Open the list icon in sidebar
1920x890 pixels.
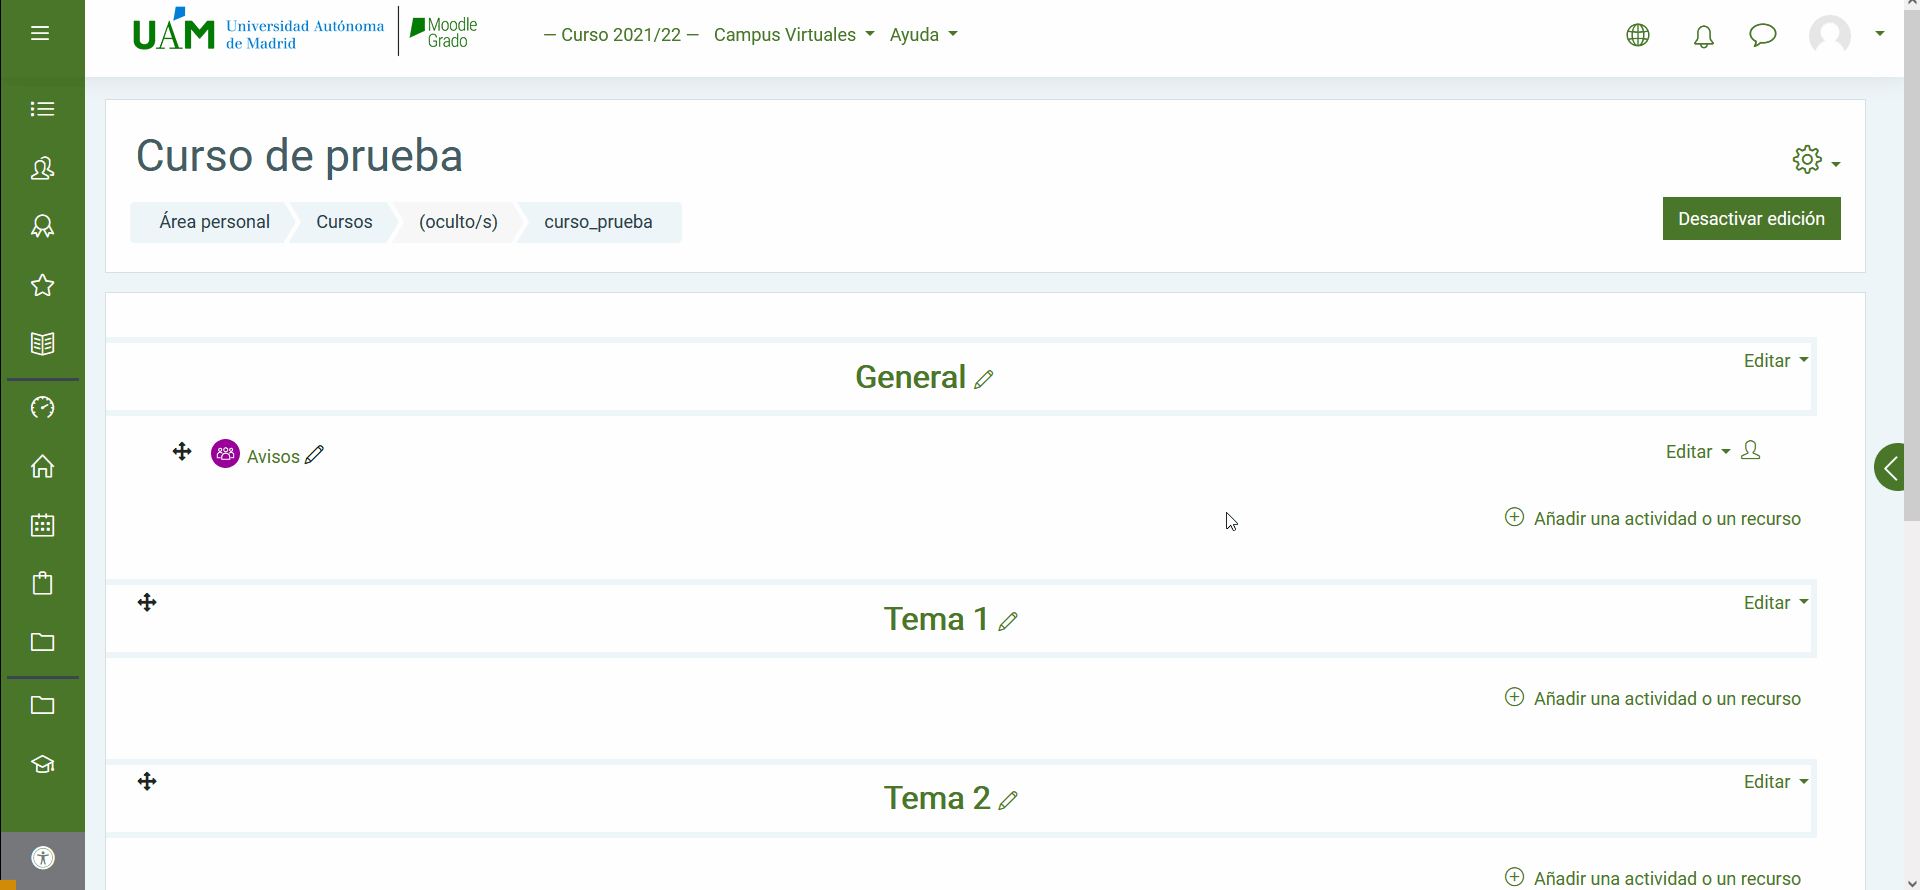point(42,109)
